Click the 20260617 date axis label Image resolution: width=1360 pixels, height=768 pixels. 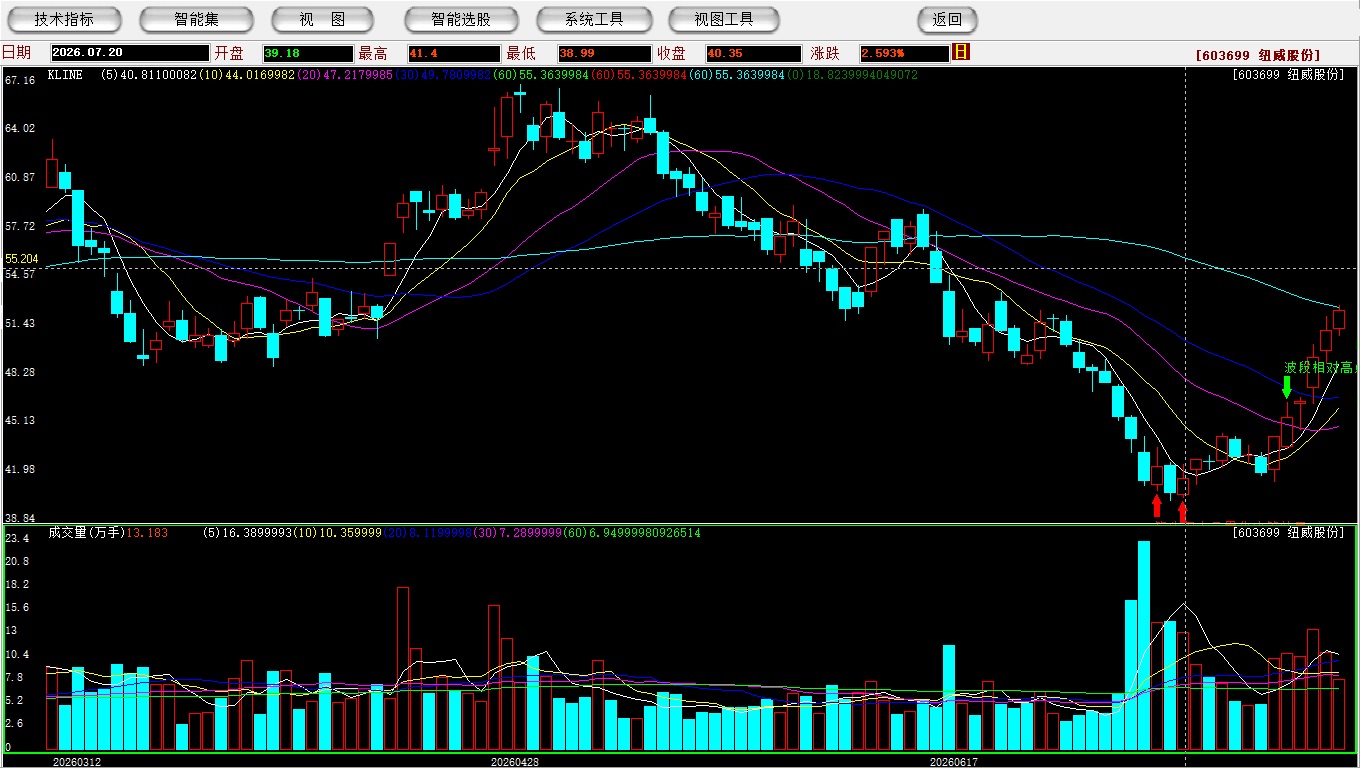click(953, 762)
